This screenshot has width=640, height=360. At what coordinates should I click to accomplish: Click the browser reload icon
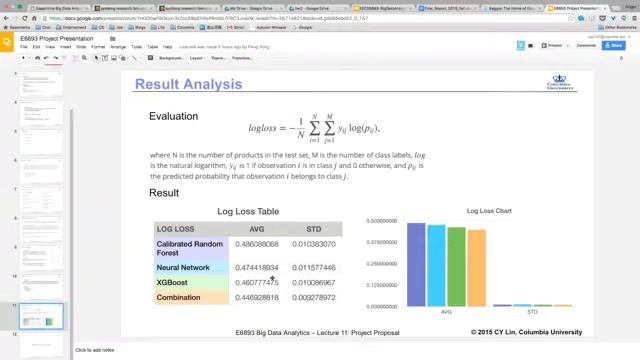[25, 18]
